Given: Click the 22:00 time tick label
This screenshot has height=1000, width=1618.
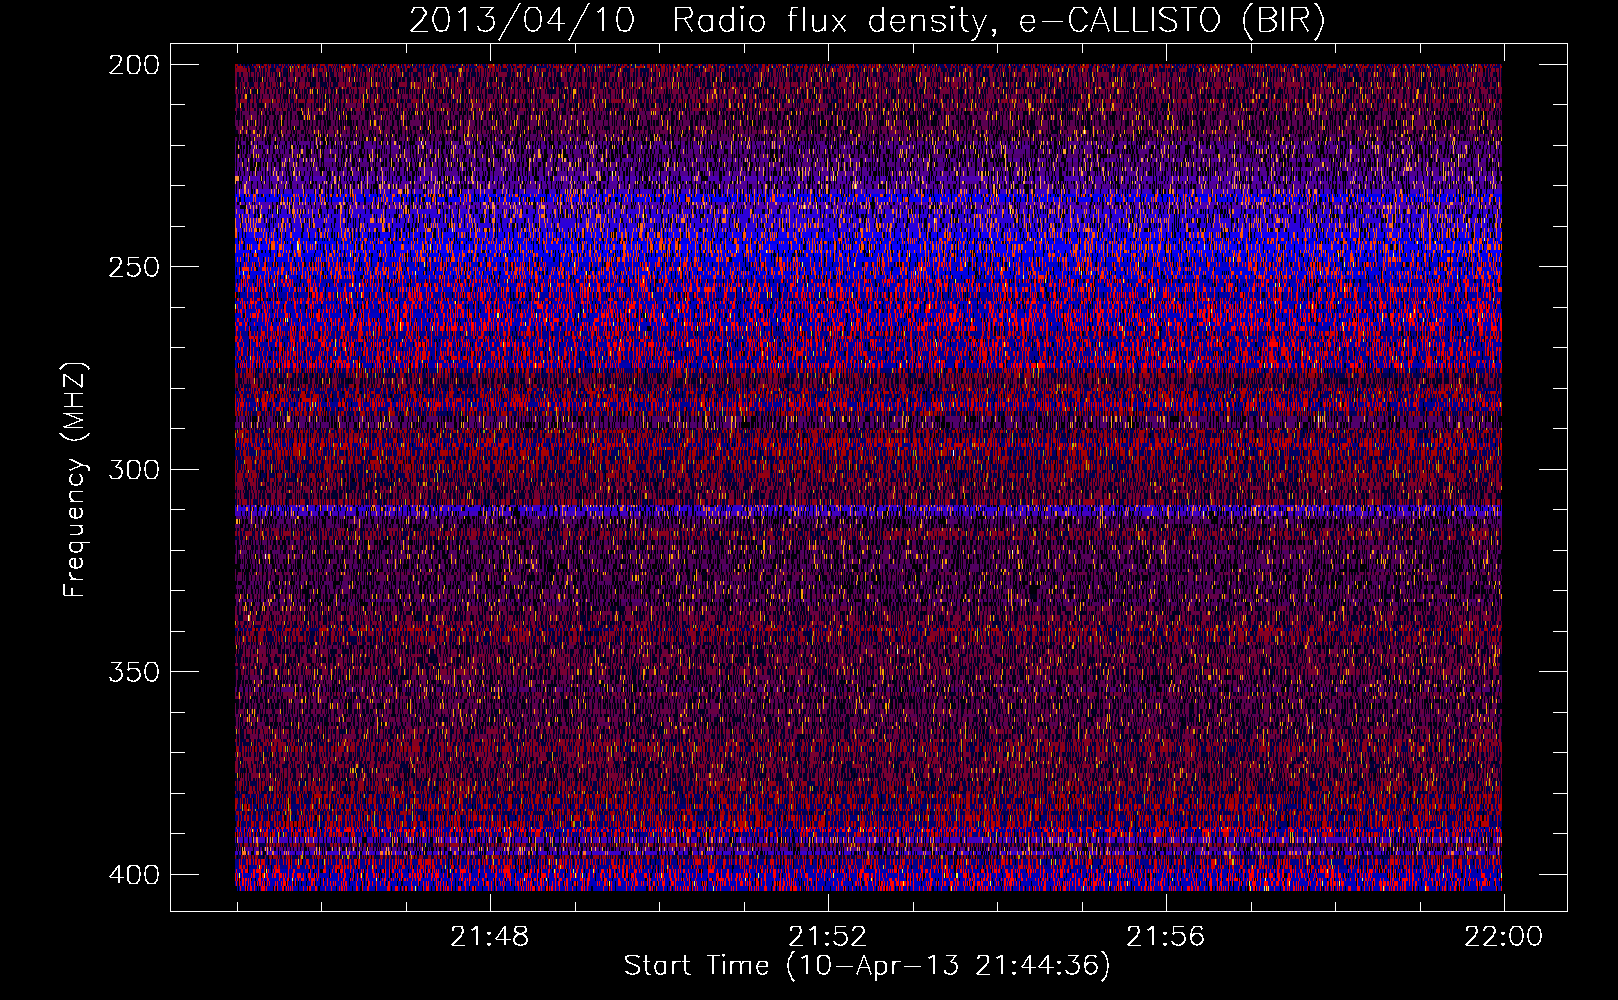Looking at the screenshot, I should (1504, 937).
